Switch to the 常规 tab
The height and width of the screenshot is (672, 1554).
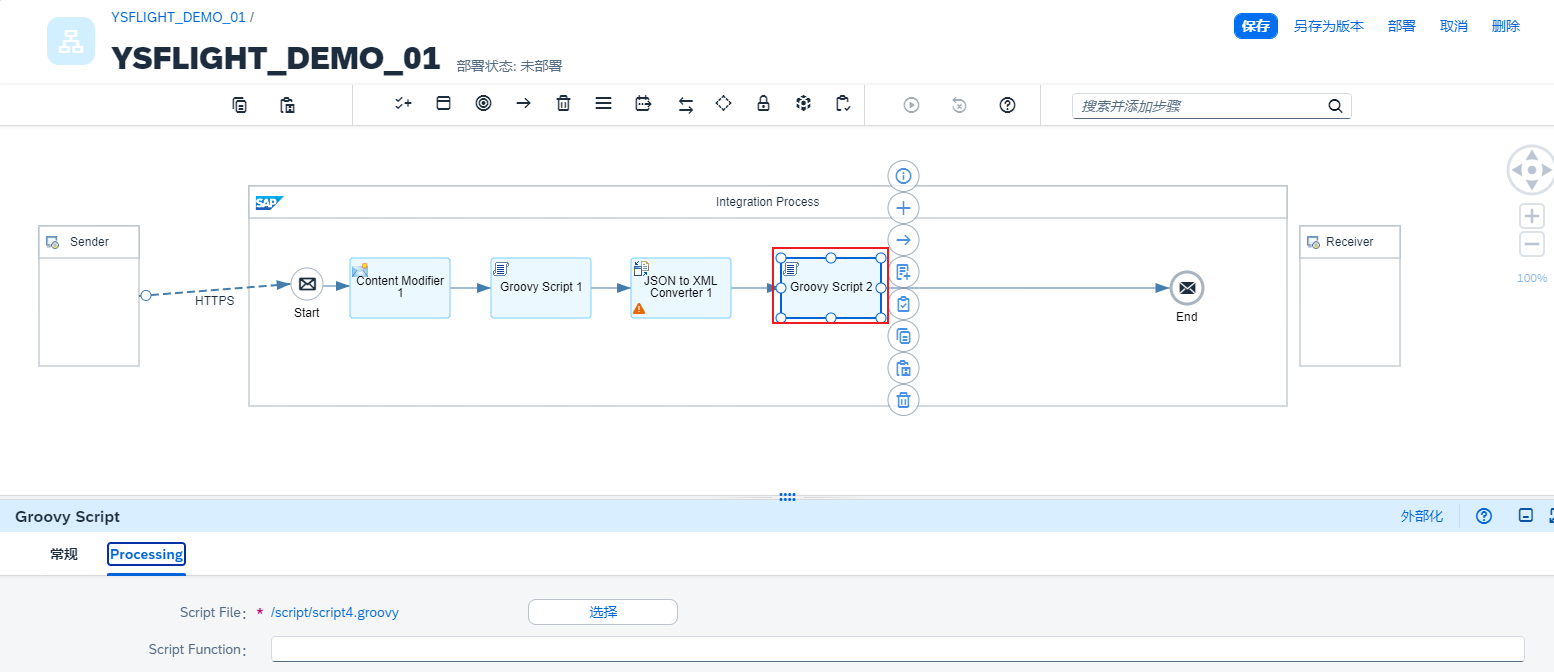[64, 554]
